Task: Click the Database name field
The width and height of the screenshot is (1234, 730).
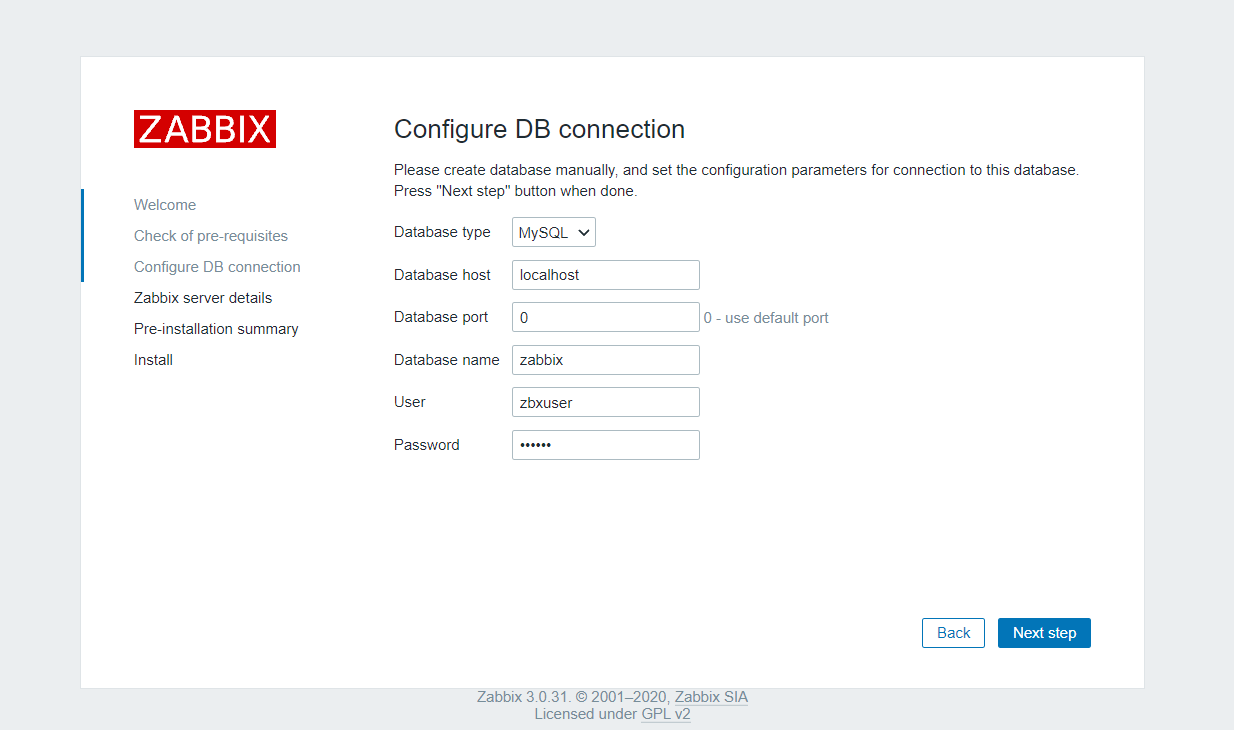Action: tap(606, 360)
